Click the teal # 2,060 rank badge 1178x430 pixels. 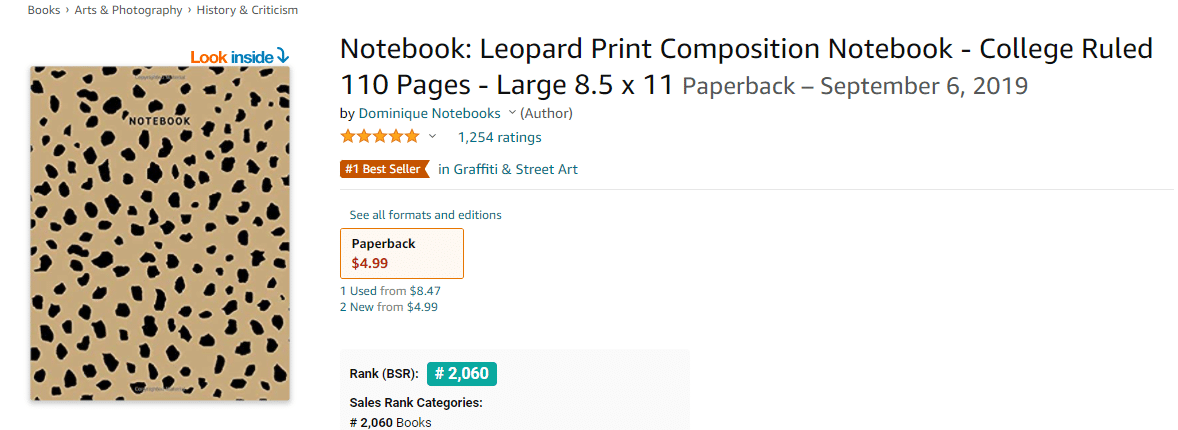coord(461,374)
